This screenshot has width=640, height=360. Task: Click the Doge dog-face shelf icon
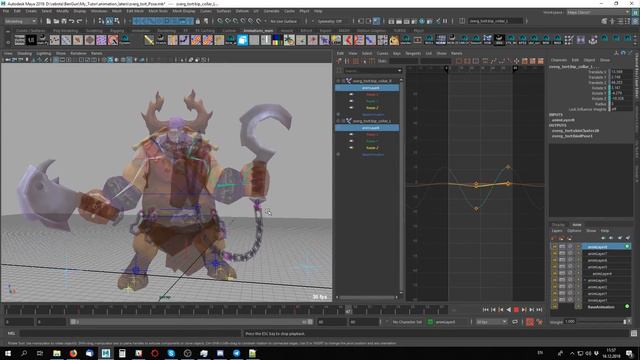coord(394,40)
